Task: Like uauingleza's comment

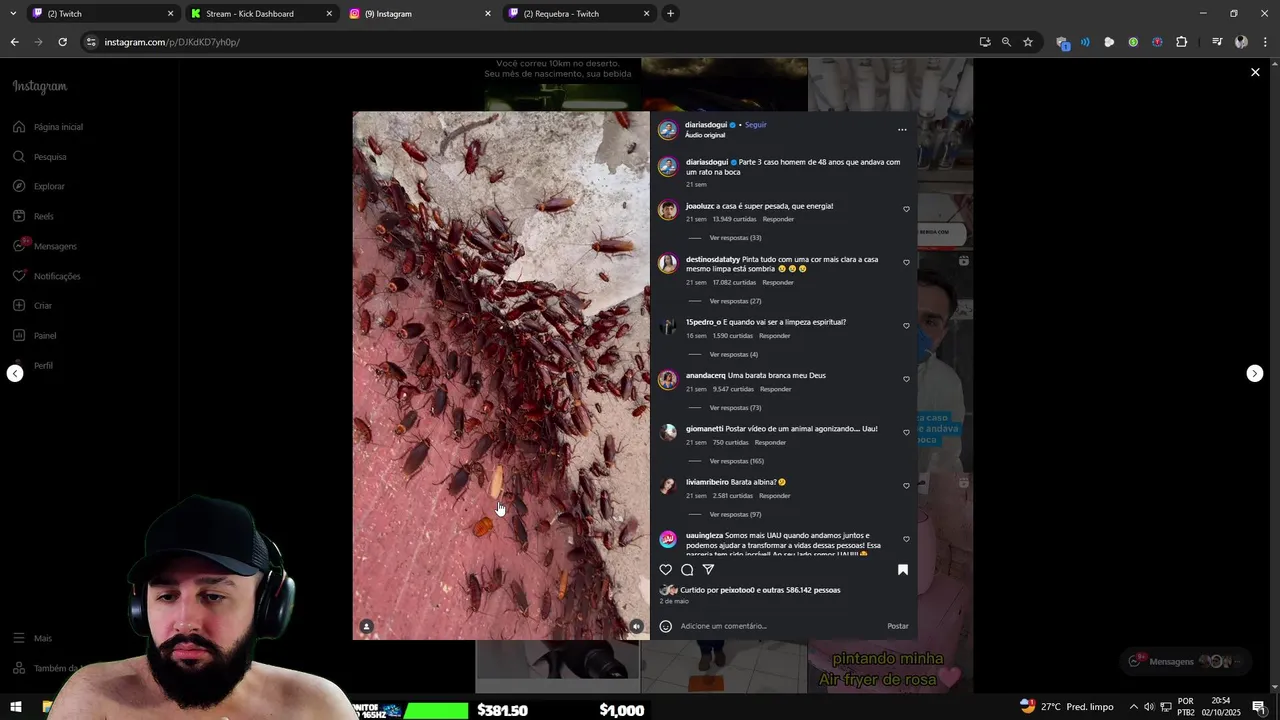Action: tap(907, 539)
